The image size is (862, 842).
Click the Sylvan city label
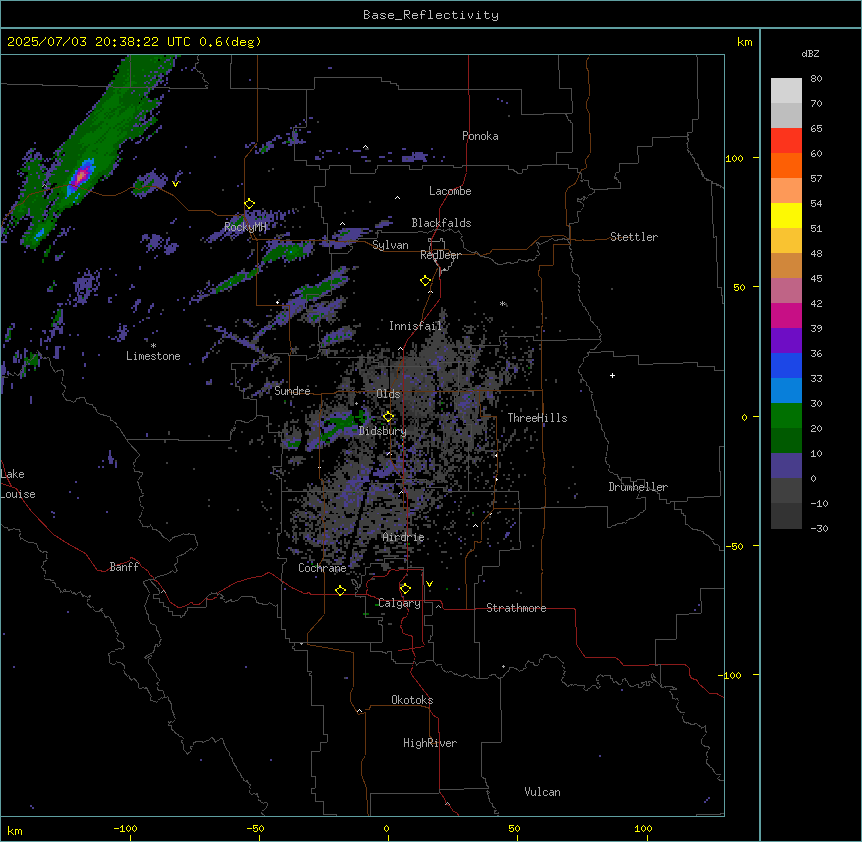tap(390, 245)
